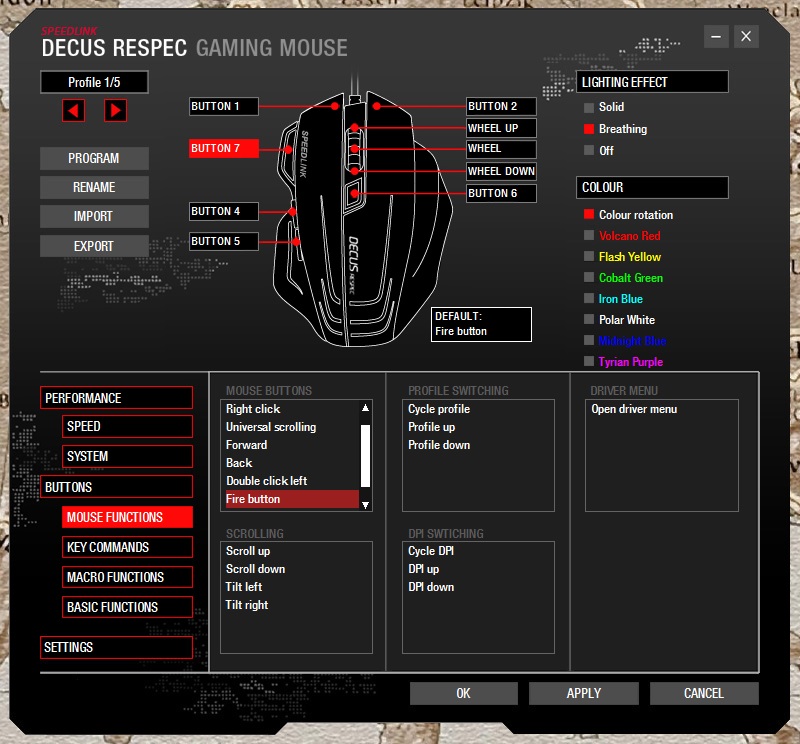Go to next profile with right arrow
Viewport: 800px width, 744px height.
pos(115,110)
